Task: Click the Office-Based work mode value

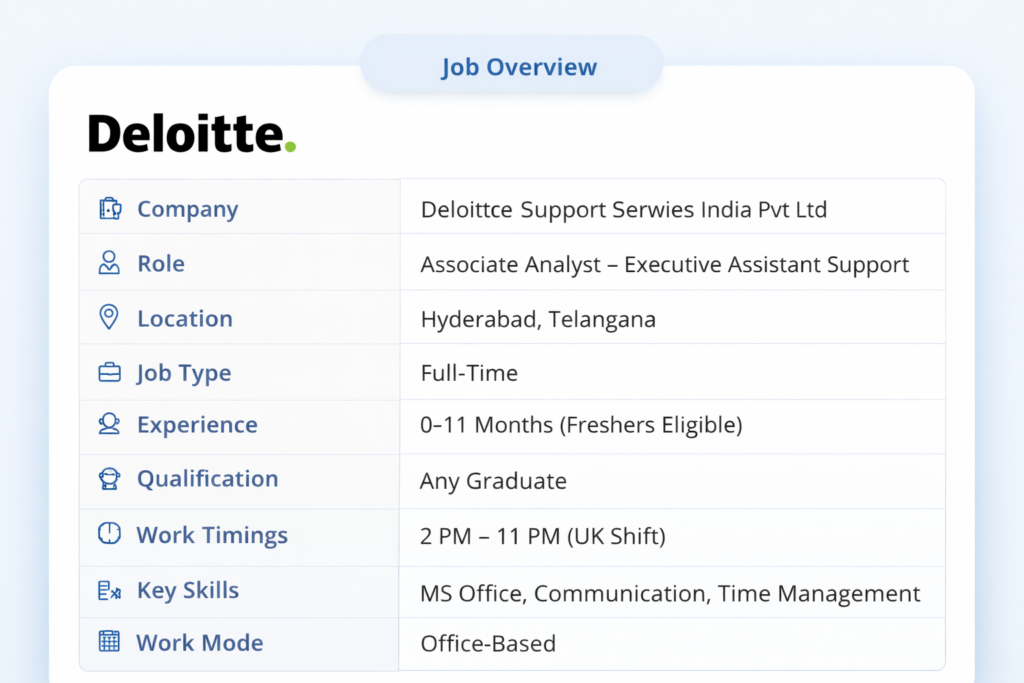Action: [488, 643]
